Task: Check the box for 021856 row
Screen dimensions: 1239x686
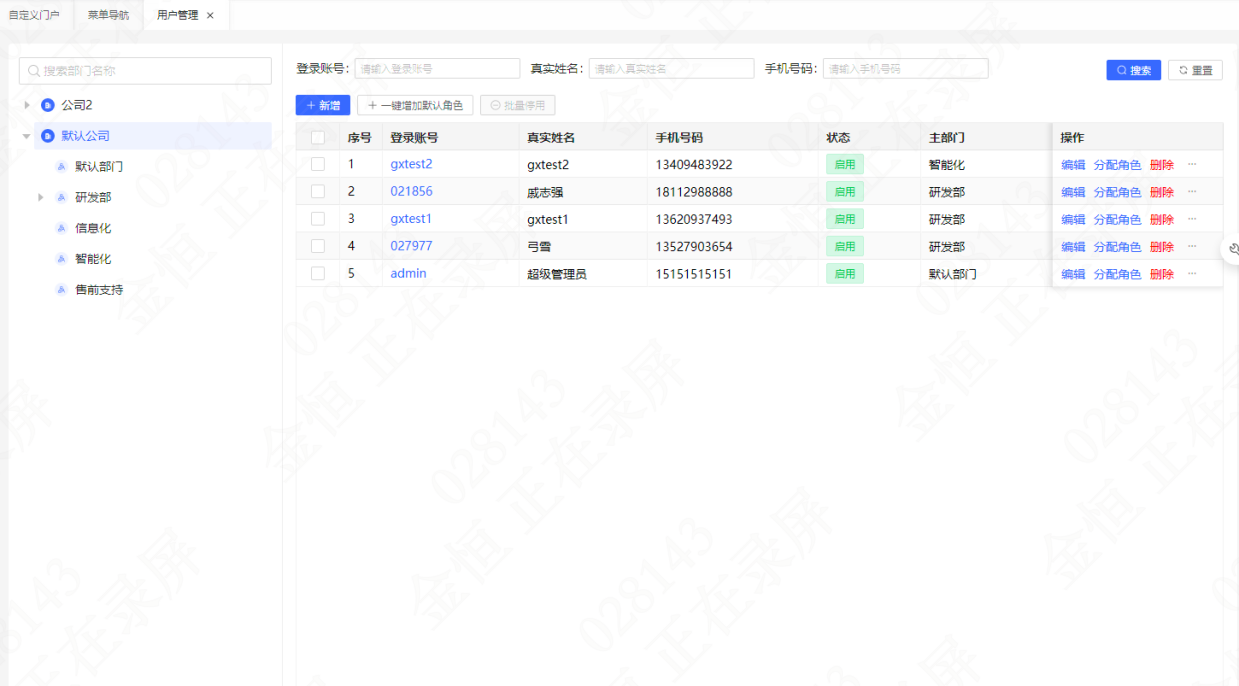Action: pyautogui.click(x=318, y=191)
